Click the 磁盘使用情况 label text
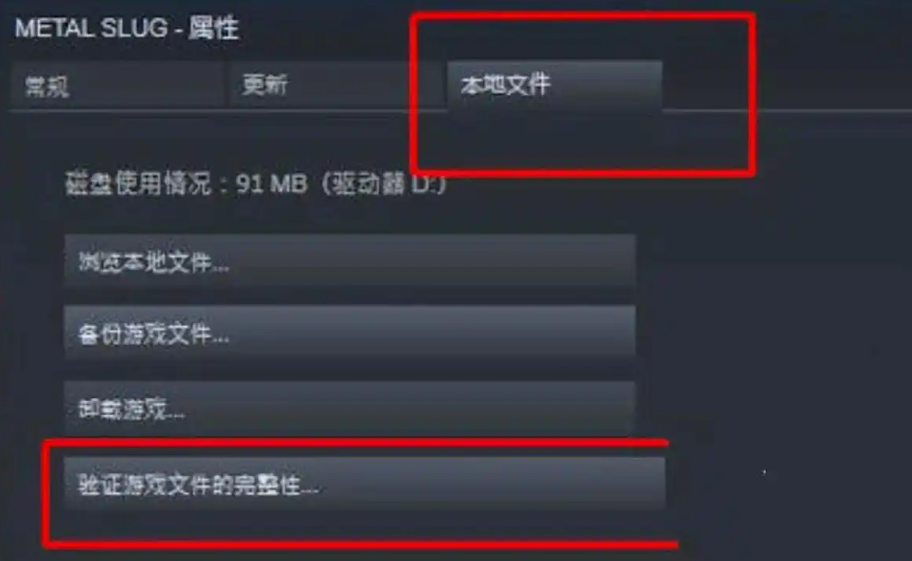This screenshot has width=912, height=561. click(x=138, y=184)
